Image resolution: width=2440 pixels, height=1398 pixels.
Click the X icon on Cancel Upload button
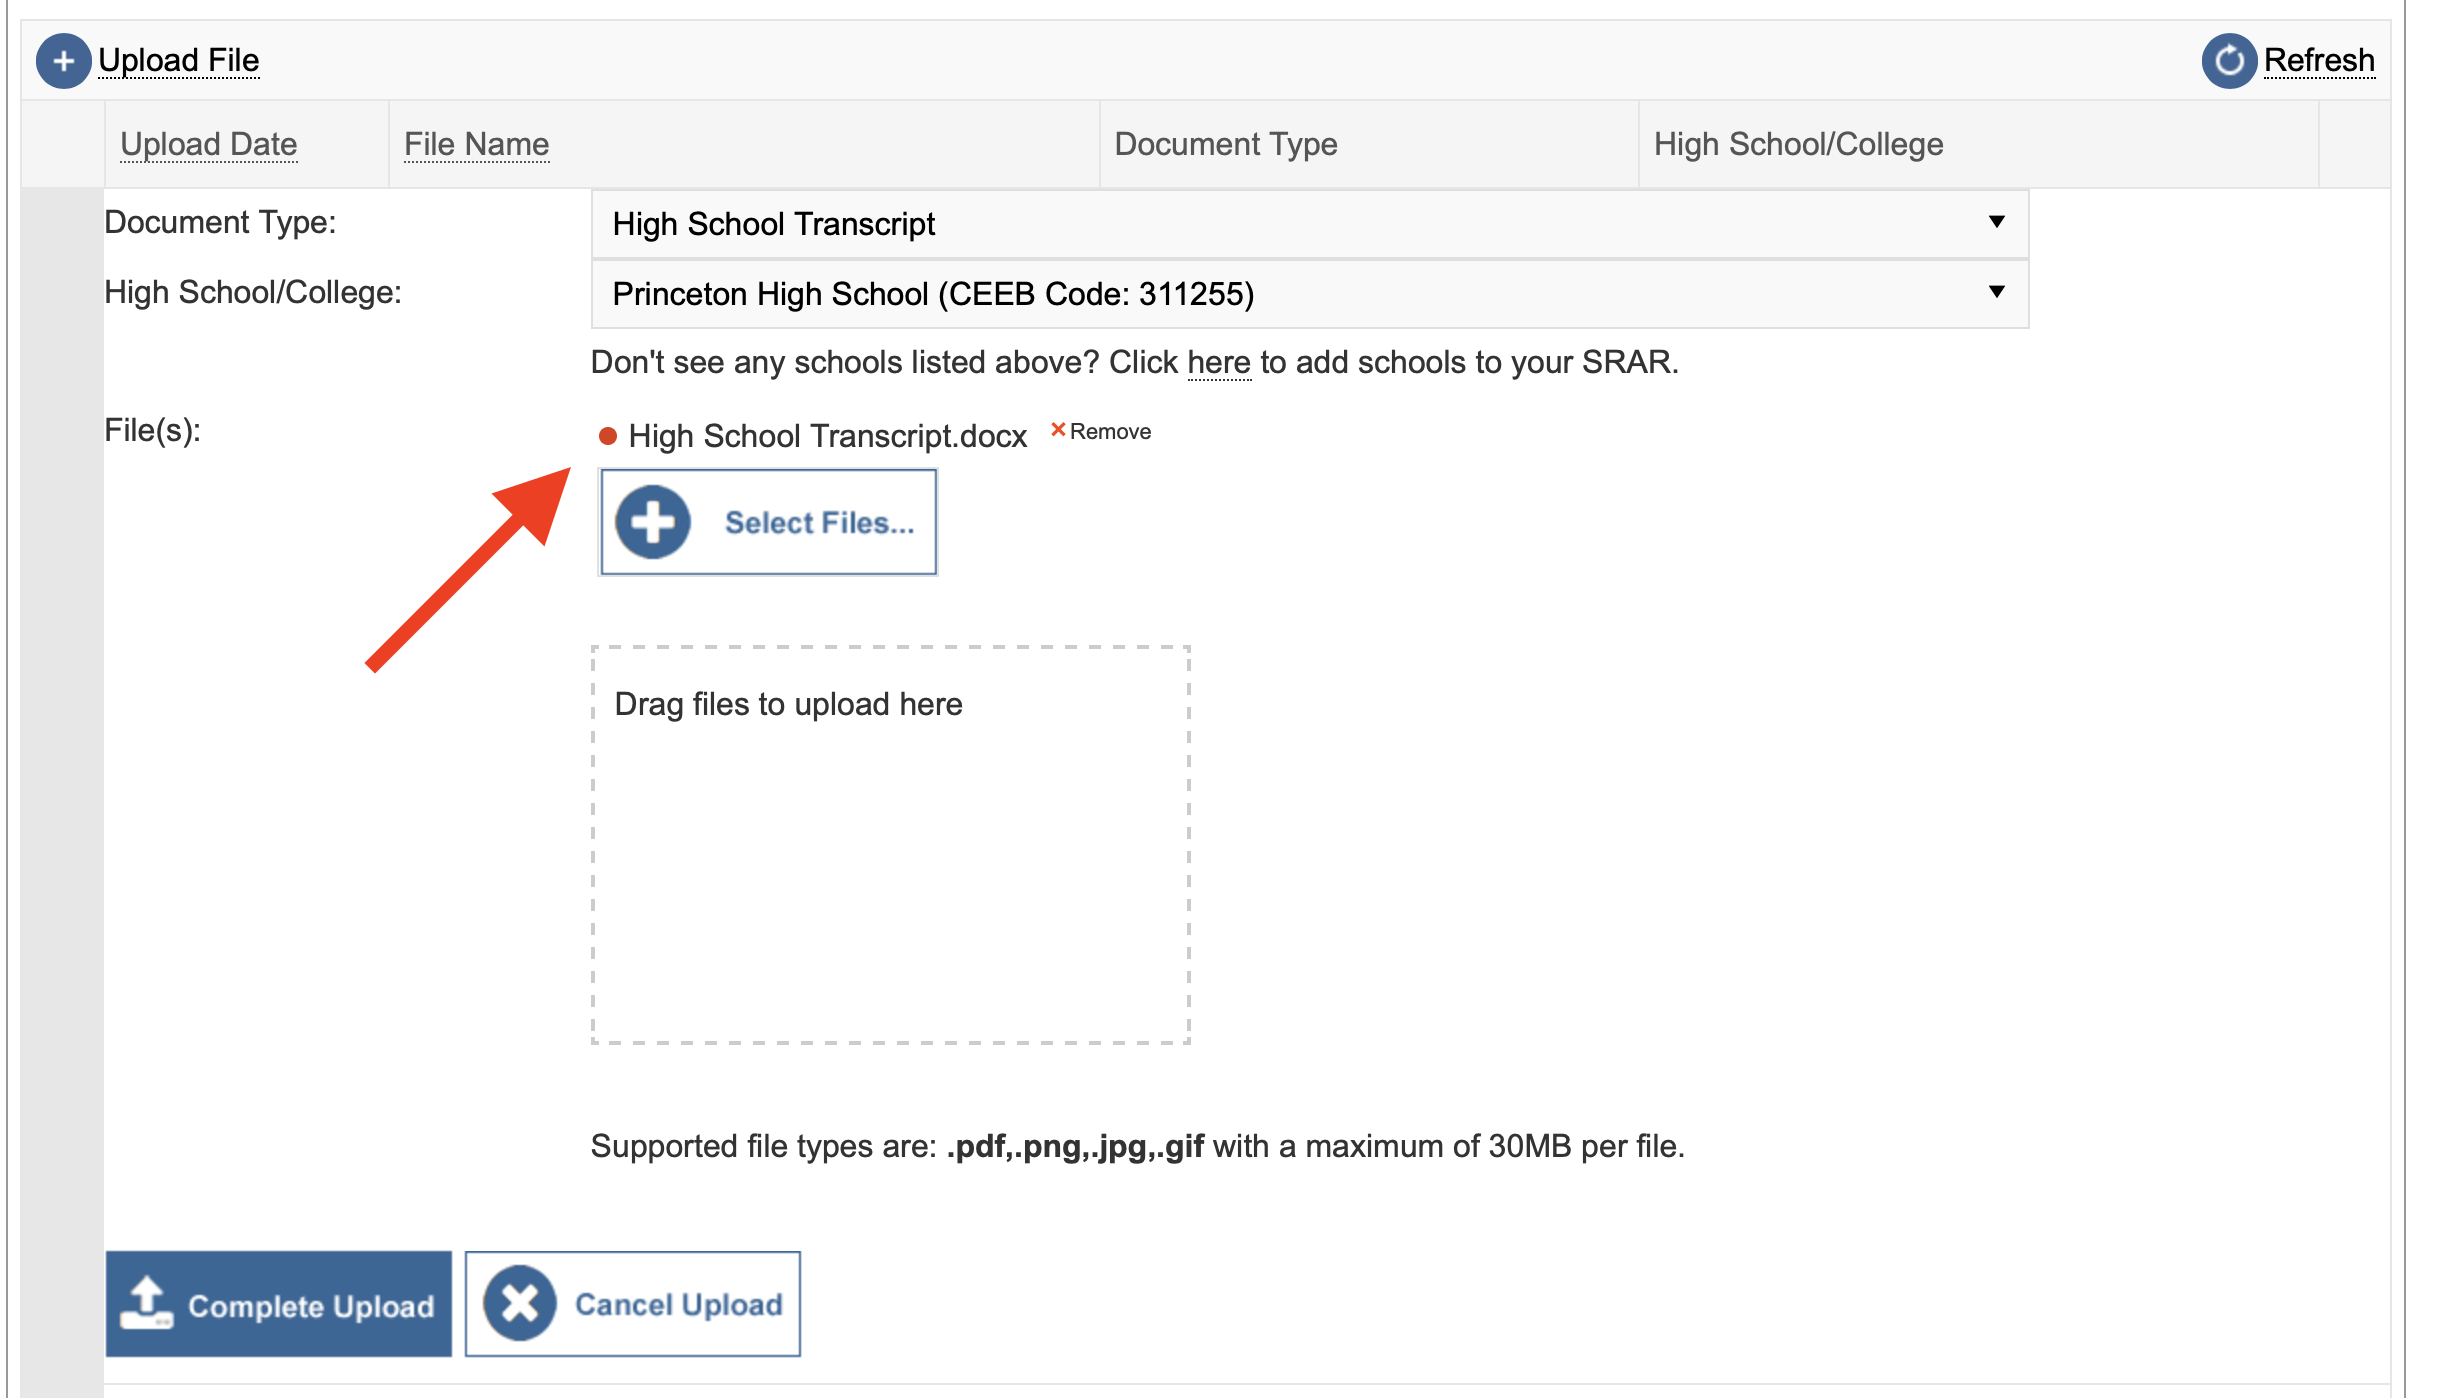tap(519, 1302)
